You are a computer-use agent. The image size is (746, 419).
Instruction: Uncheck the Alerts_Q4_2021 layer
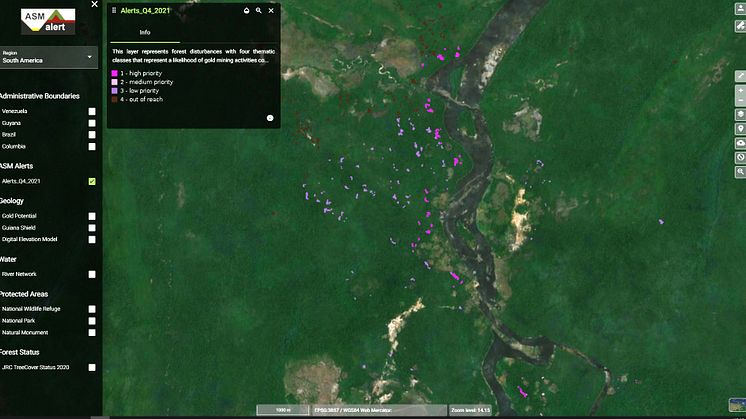click(92, 181)
